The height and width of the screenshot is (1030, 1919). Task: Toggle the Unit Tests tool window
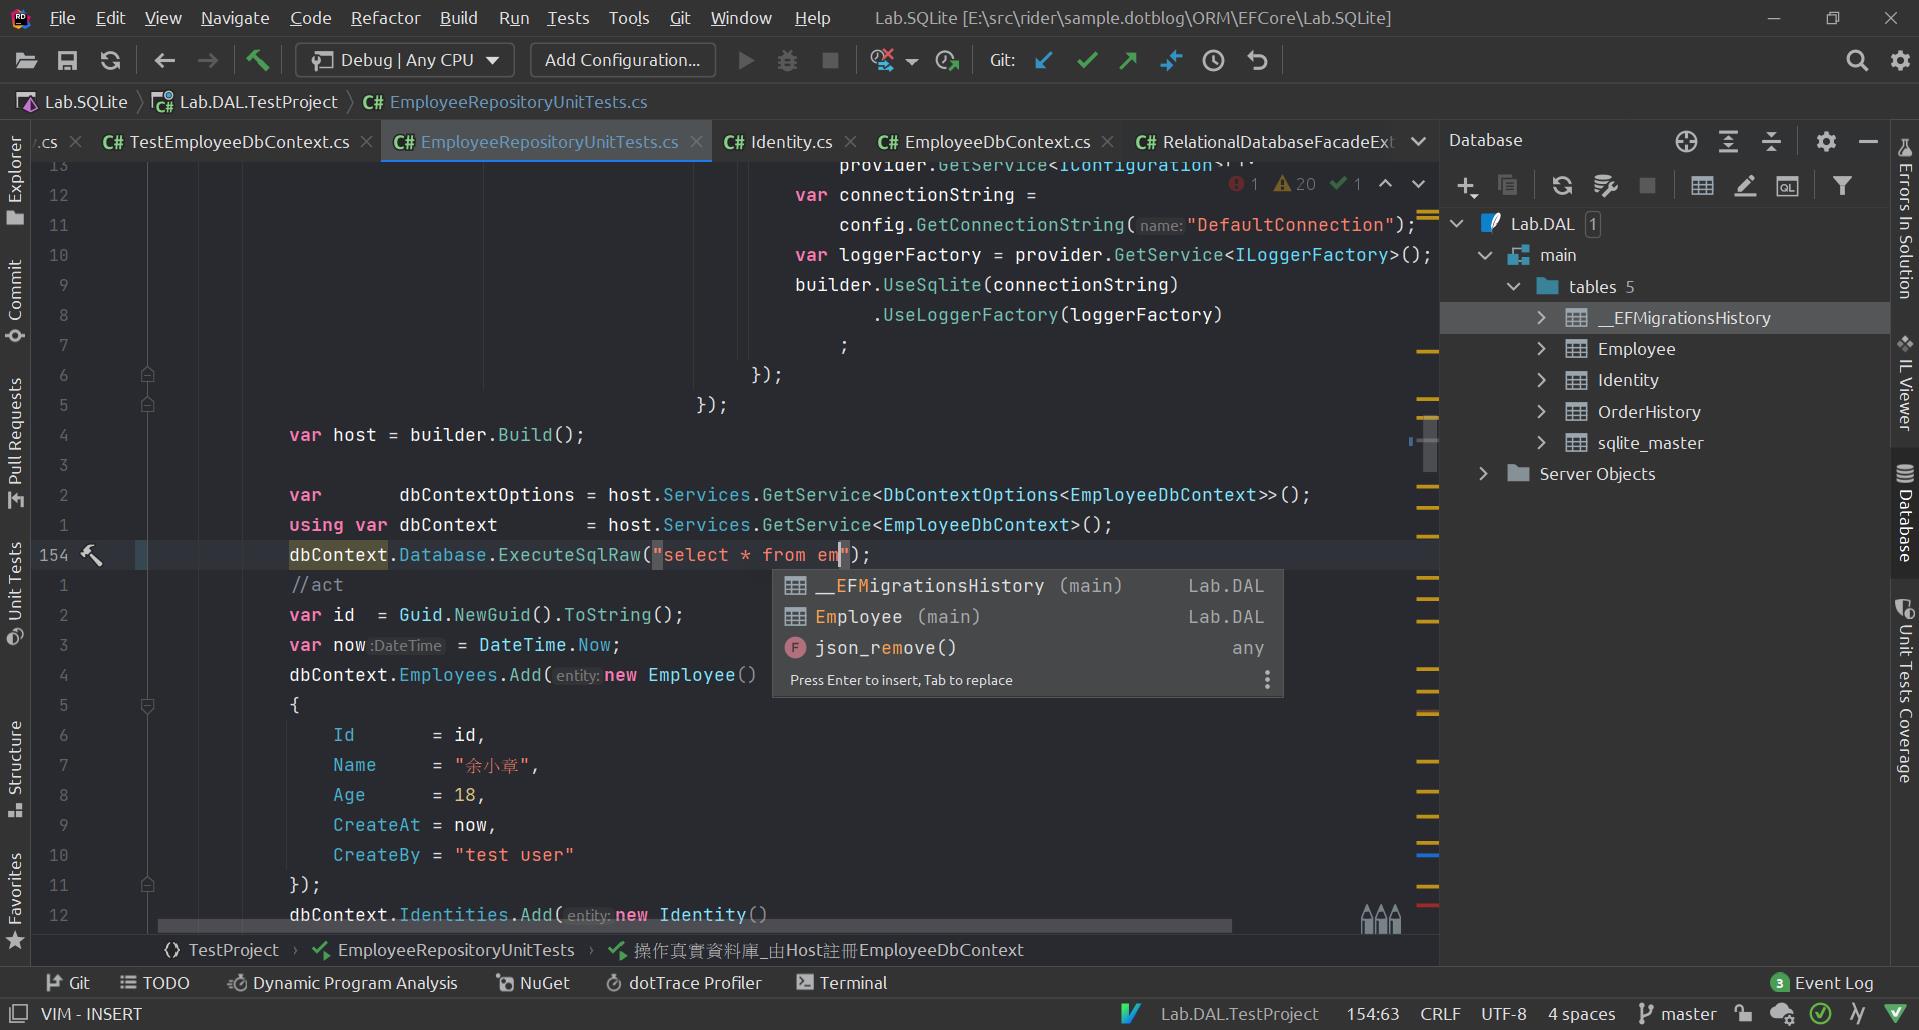pos(15,594)
